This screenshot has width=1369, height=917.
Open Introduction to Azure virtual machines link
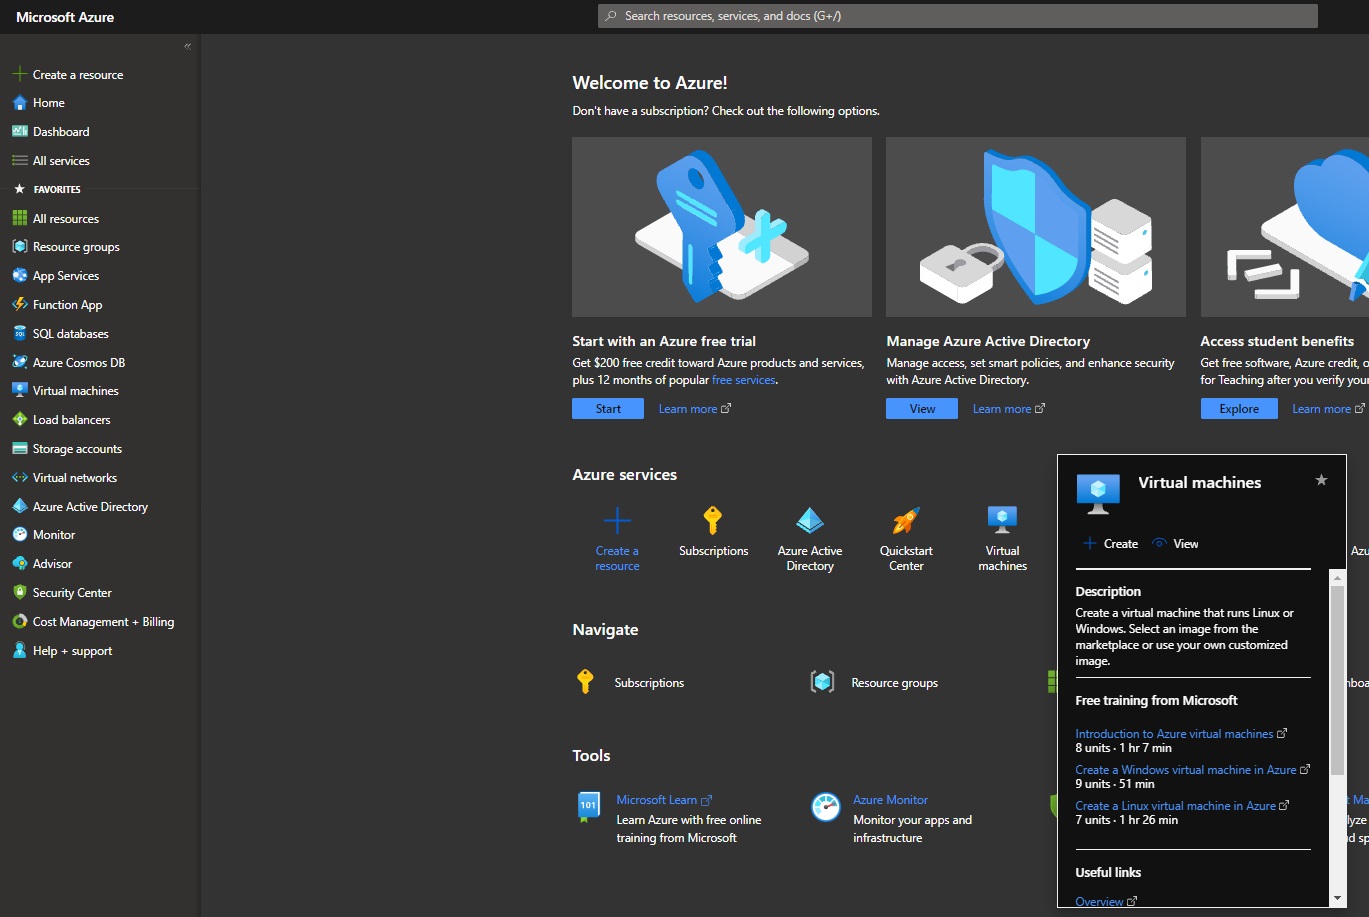pyautogui.click(x=1174, y=734)
